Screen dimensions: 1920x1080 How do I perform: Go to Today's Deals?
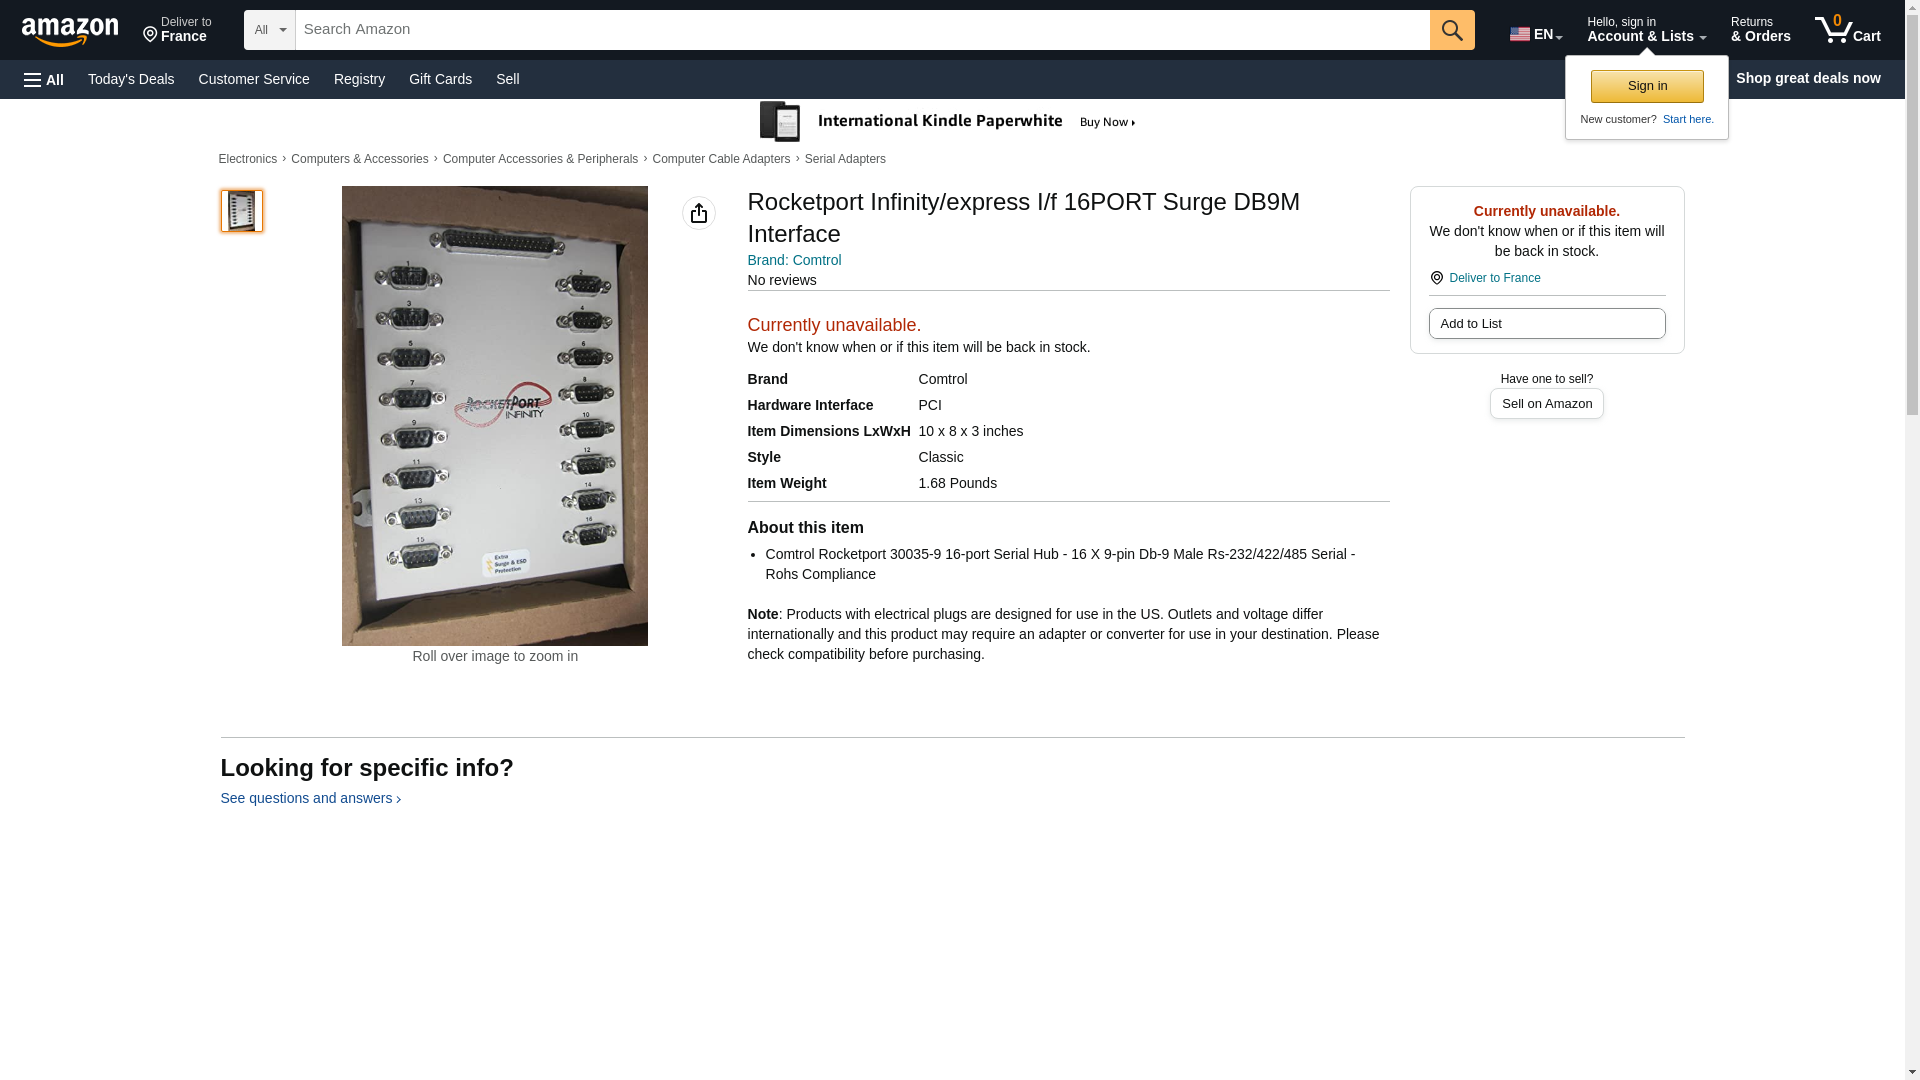131,79
